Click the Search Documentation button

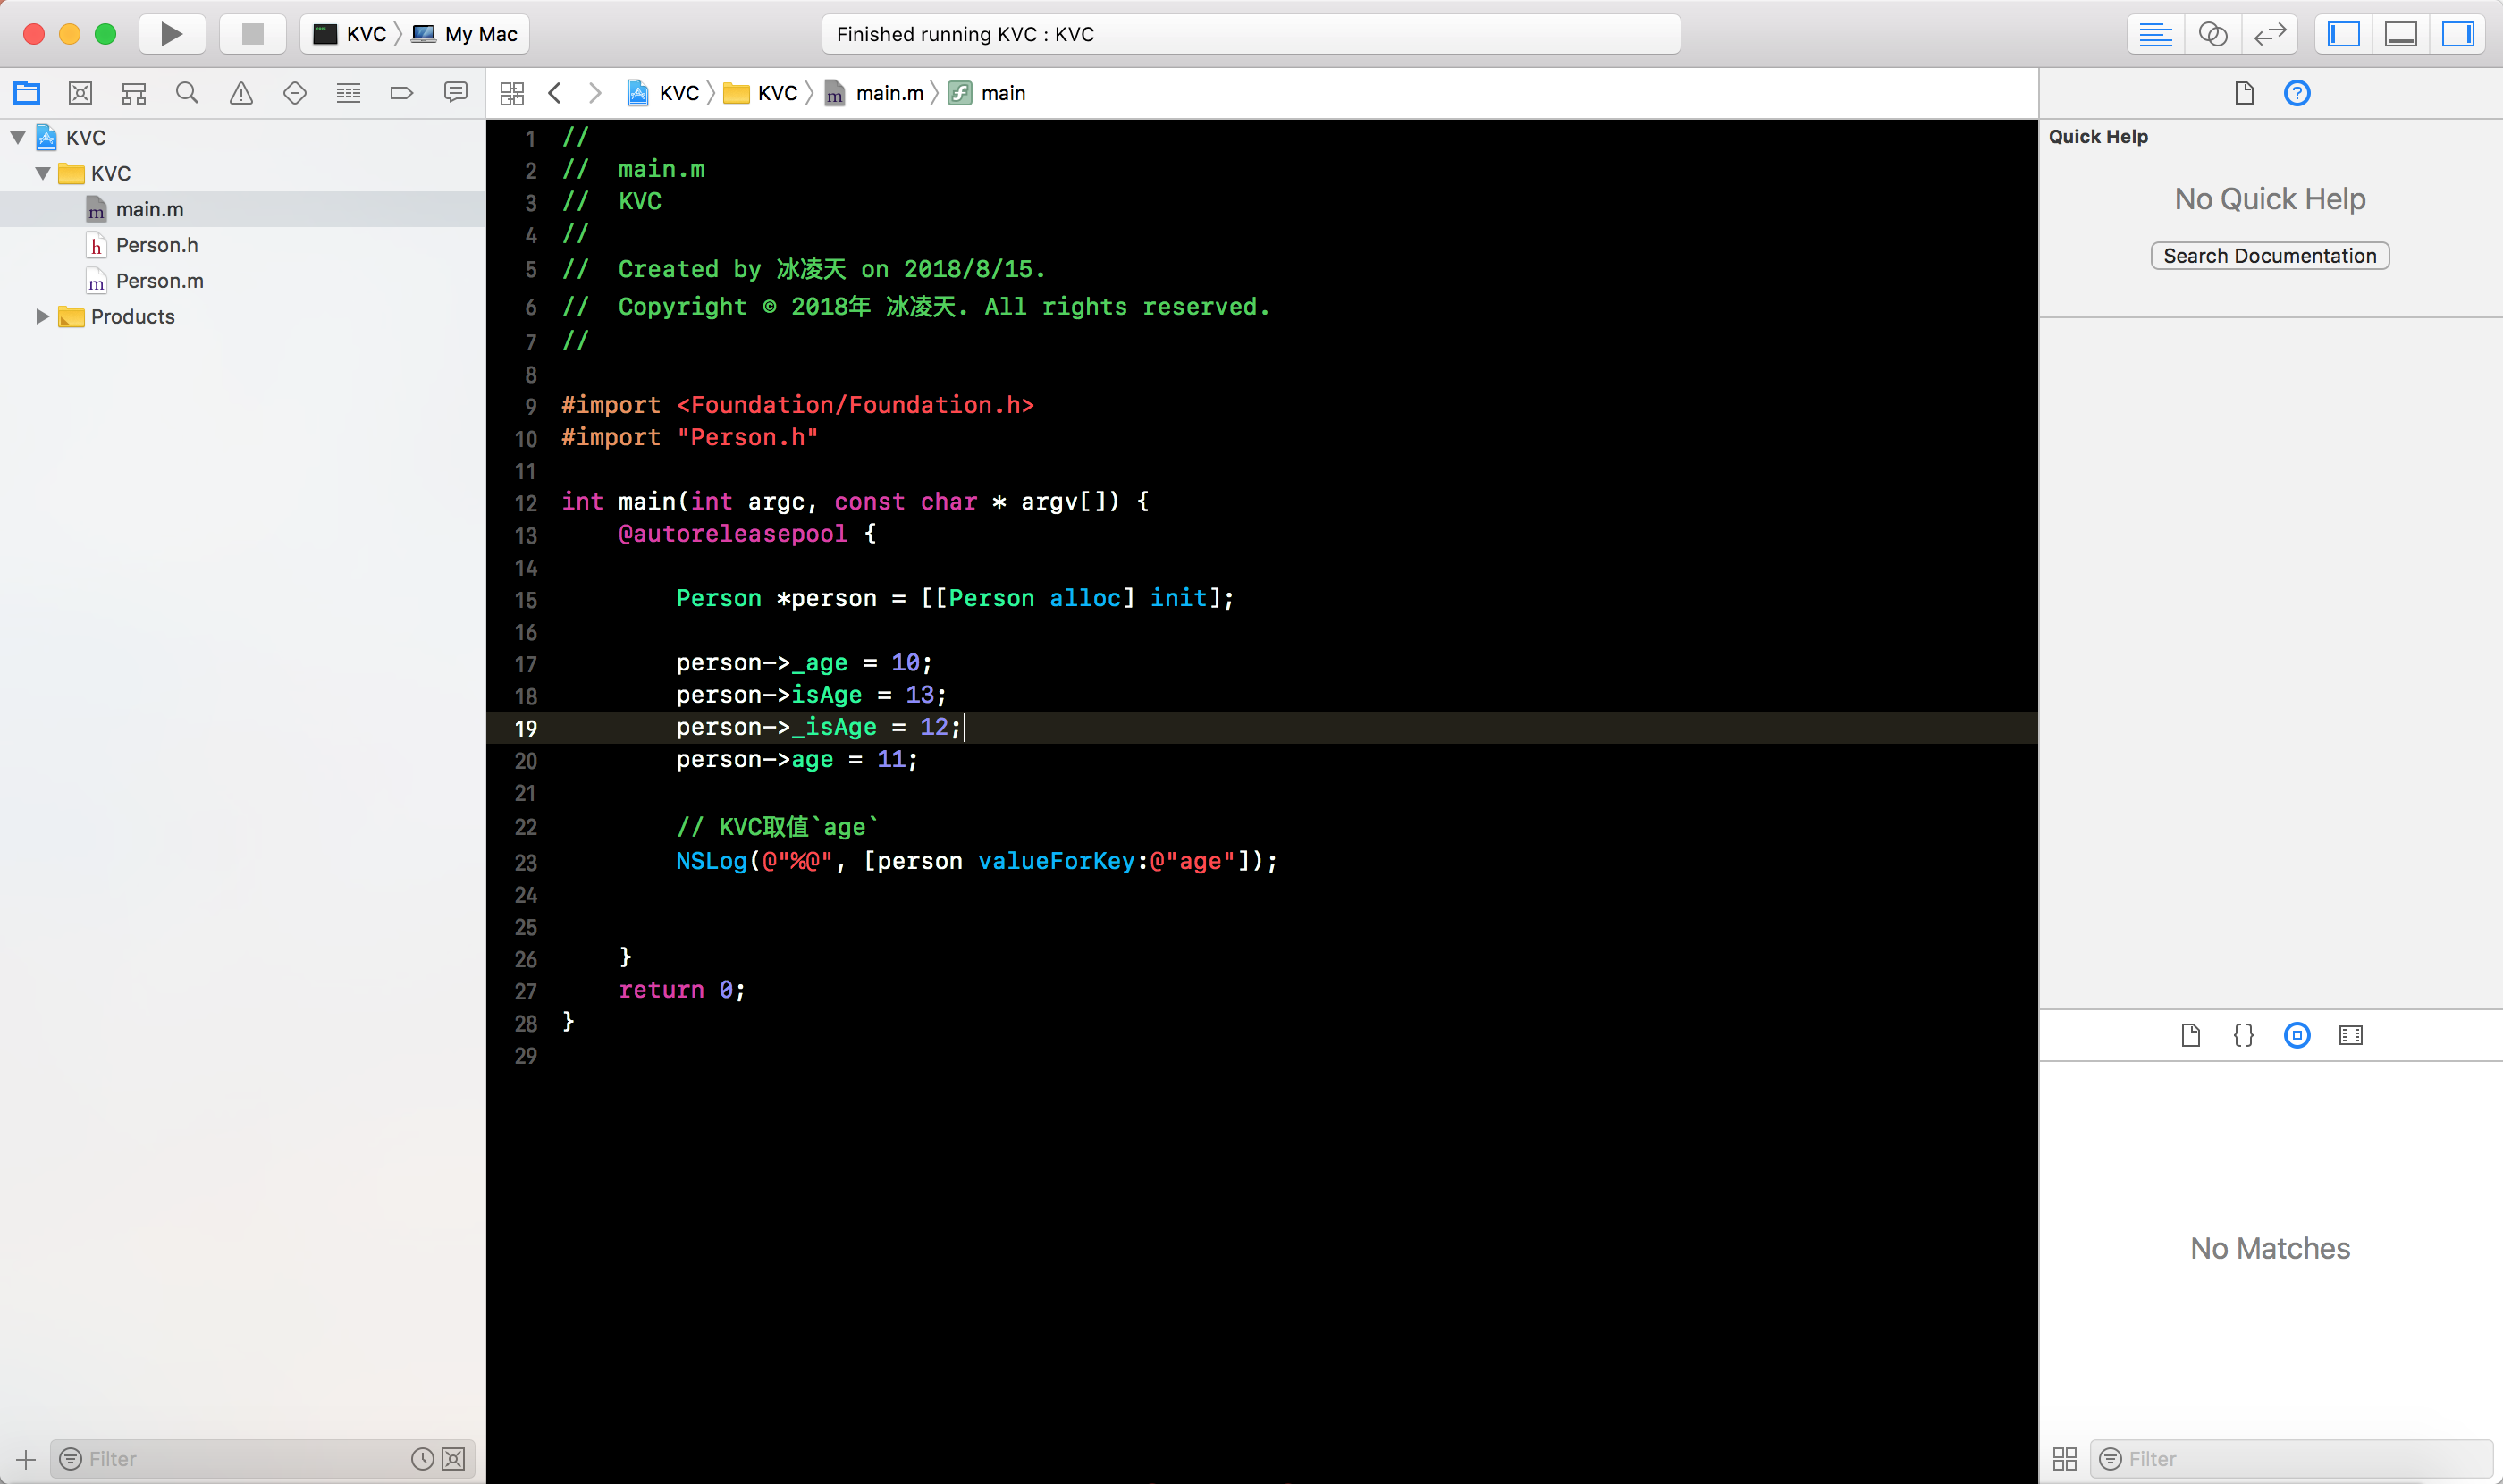coord(2269,256)
